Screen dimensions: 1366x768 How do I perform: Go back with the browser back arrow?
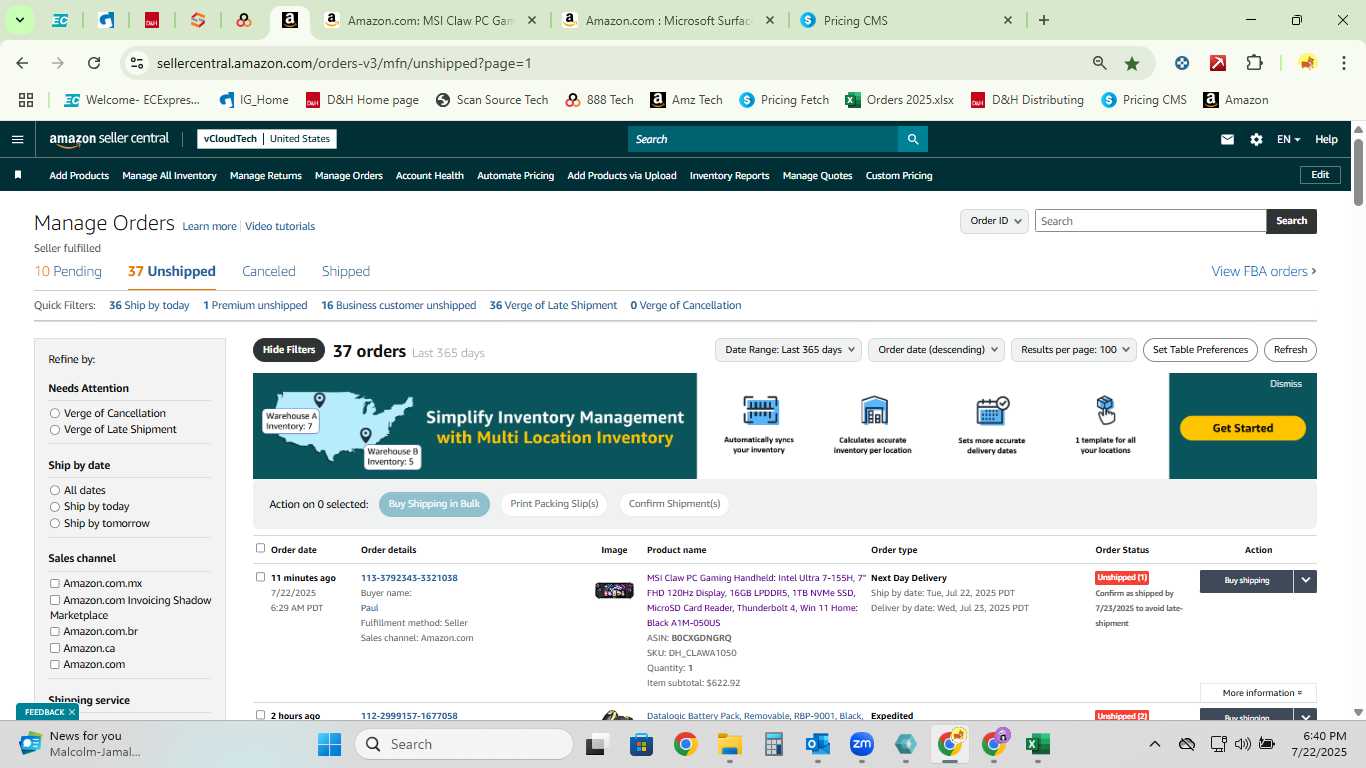point(23,63)
